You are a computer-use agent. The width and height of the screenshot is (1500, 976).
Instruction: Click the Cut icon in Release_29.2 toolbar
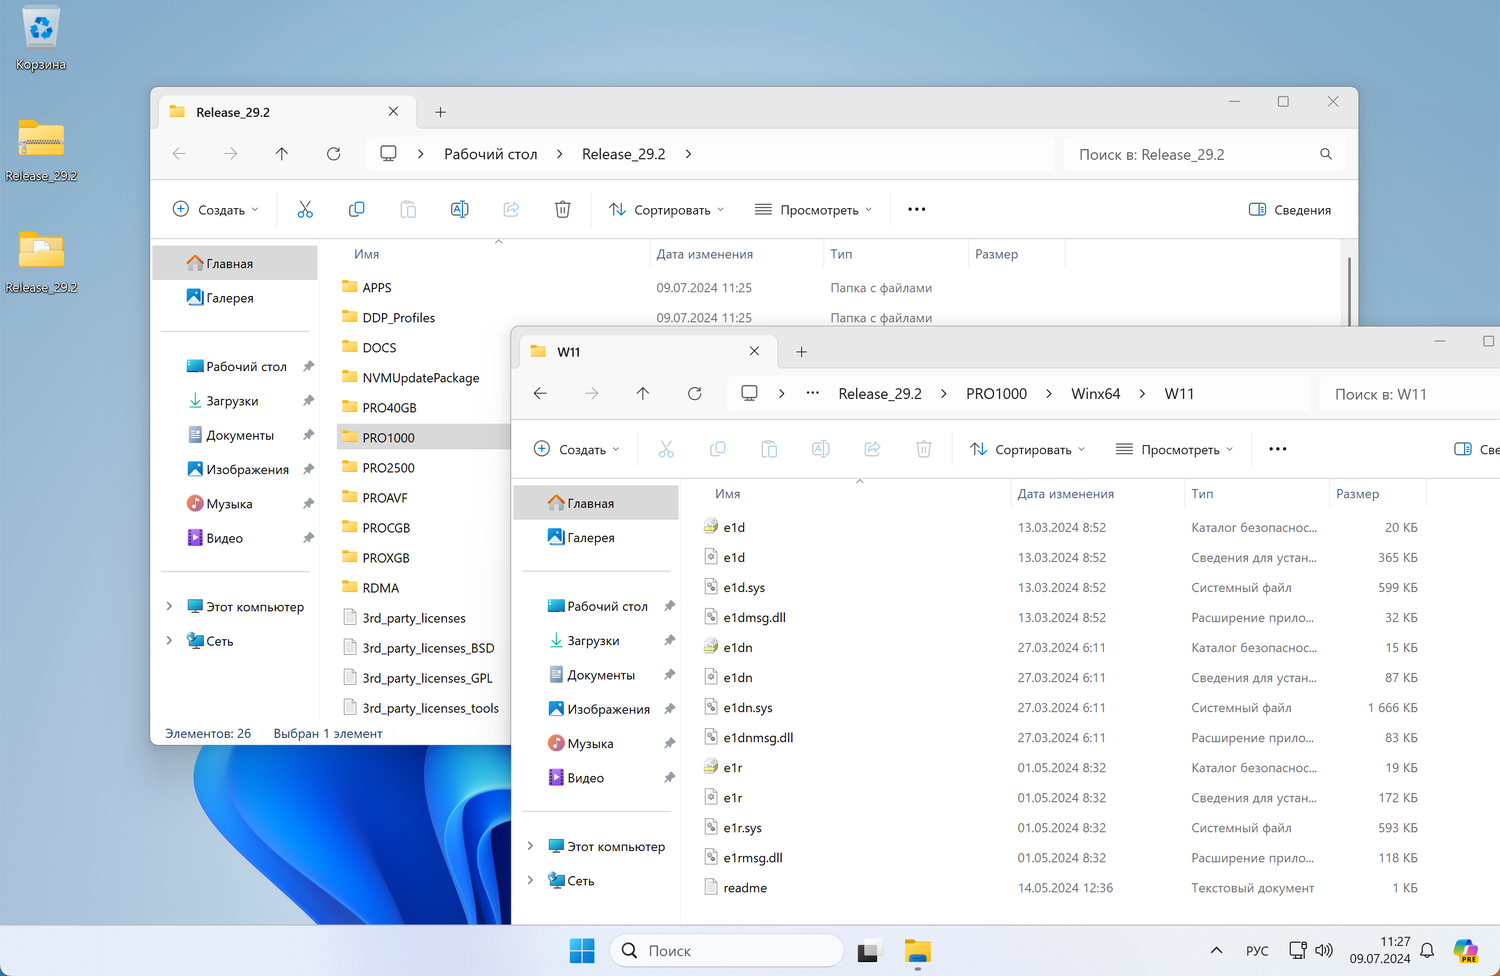pyautogui.click(x=305, y=209)
